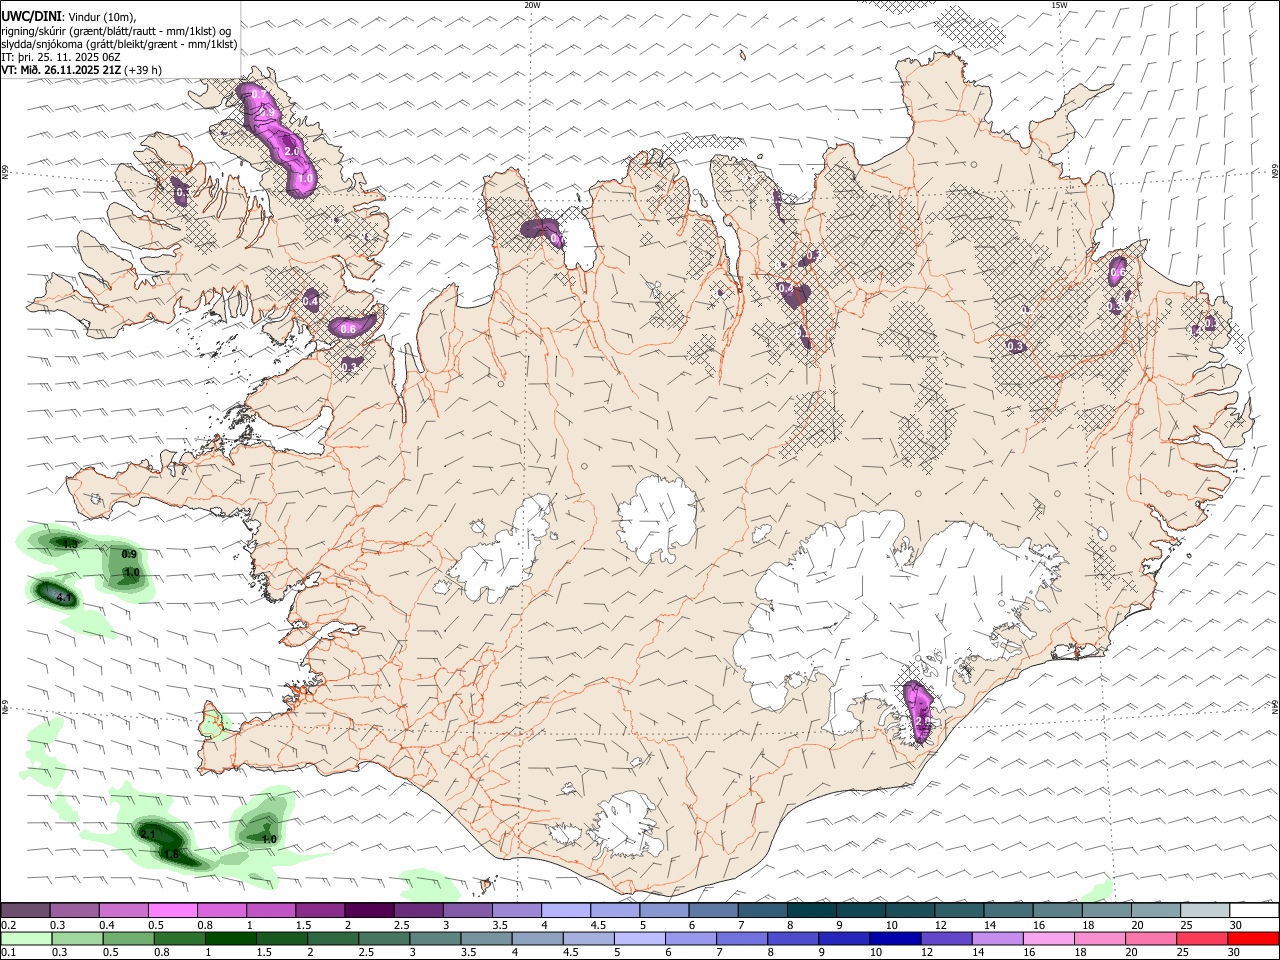The width and height of the screenshot is (1280, 960).
Task: Select the lightest green swatch between 0.1 and 0.3
Action: (x=26, y=938)
